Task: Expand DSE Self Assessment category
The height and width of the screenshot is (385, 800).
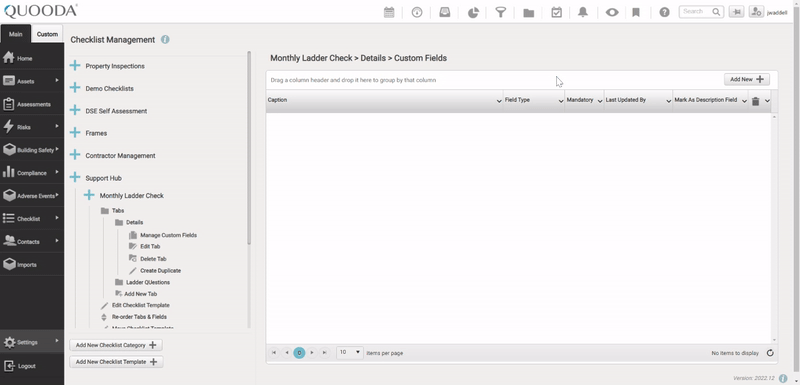Action: [x=75, y=110]
